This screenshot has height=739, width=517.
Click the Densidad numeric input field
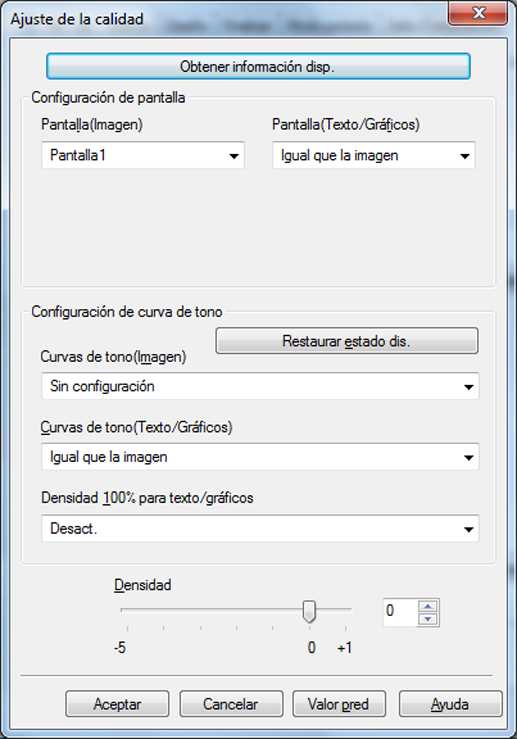coord(401,612)
